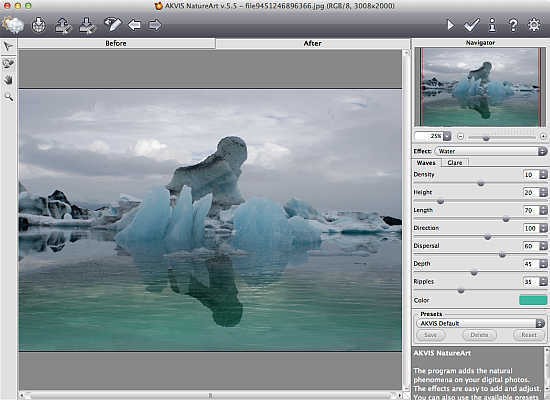Switch to the Glare tab
550x400 pixels.
pyautogui.click(x=455, y=163)
